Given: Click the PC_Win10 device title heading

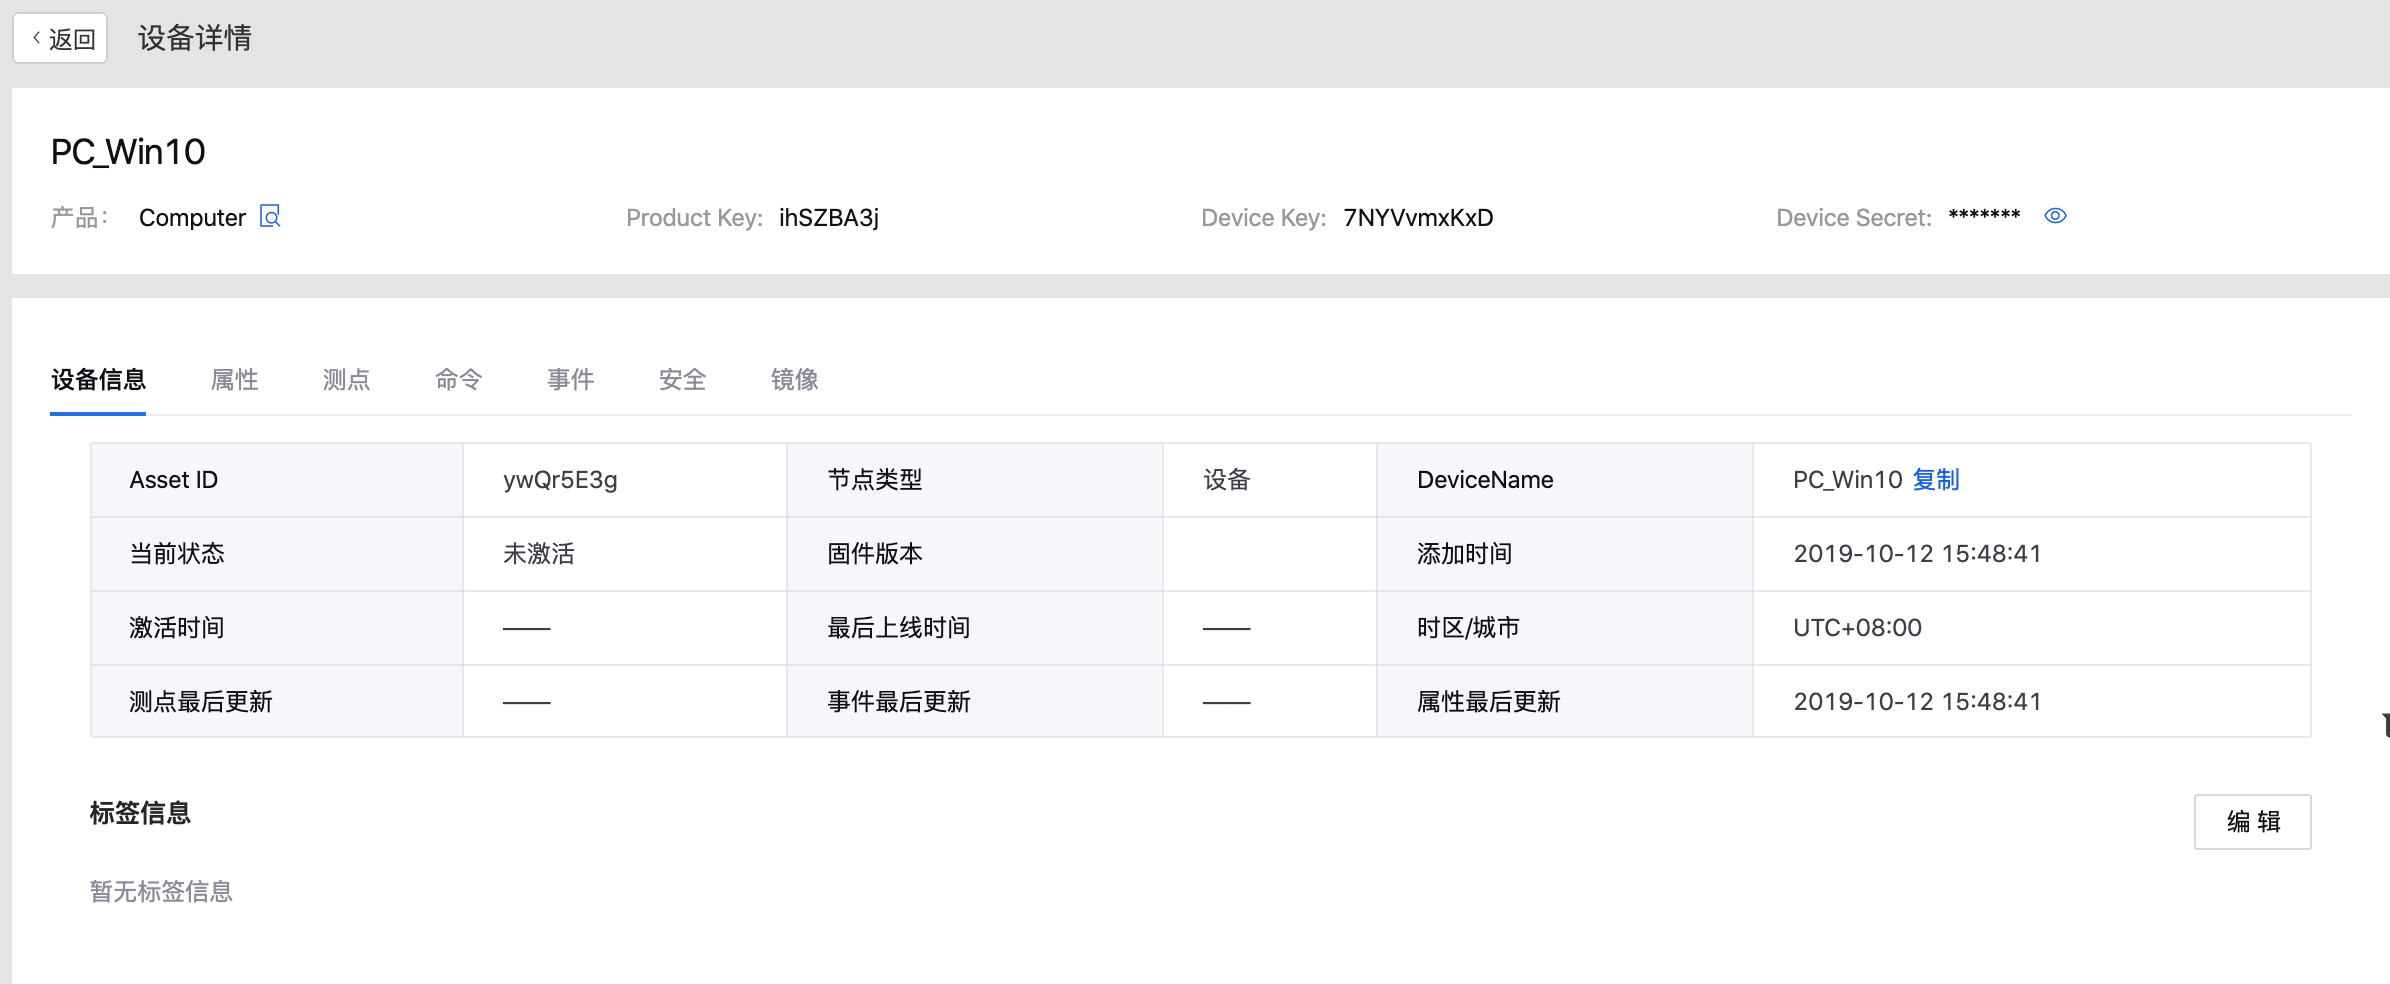Looking at the screenshot, I should click(x=128, y=152).
